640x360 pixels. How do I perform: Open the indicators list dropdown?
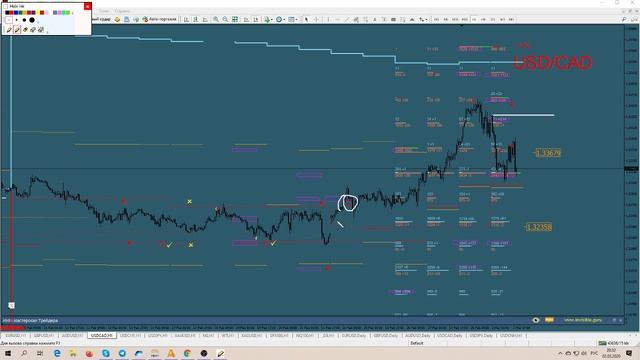268,19
